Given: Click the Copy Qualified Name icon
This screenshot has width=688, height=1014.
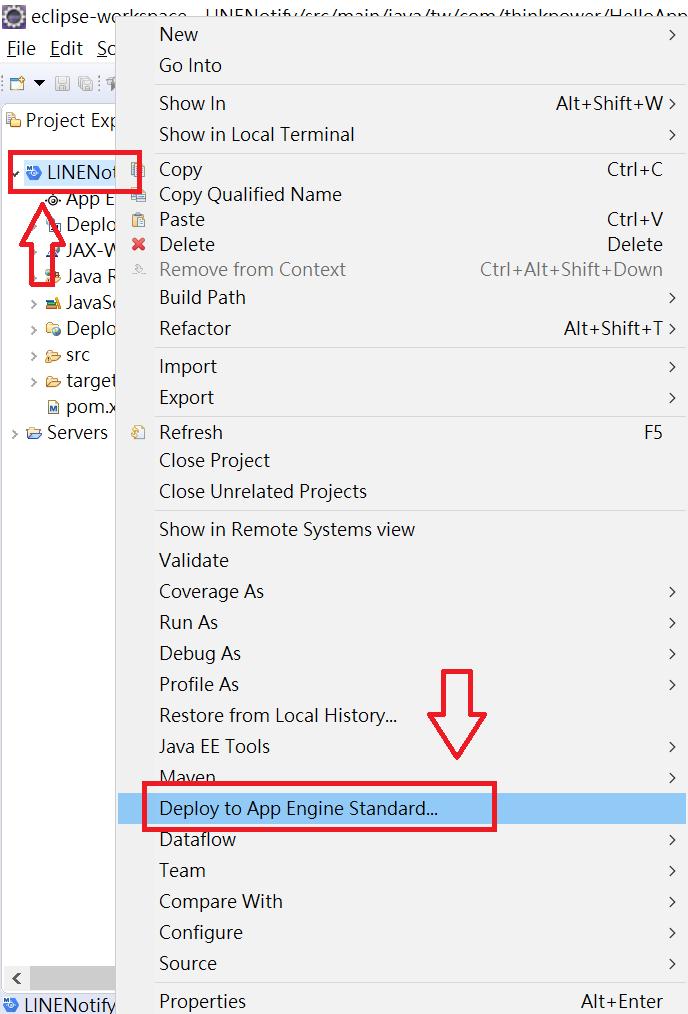Looking at the screenshot, I should (138, 194).
